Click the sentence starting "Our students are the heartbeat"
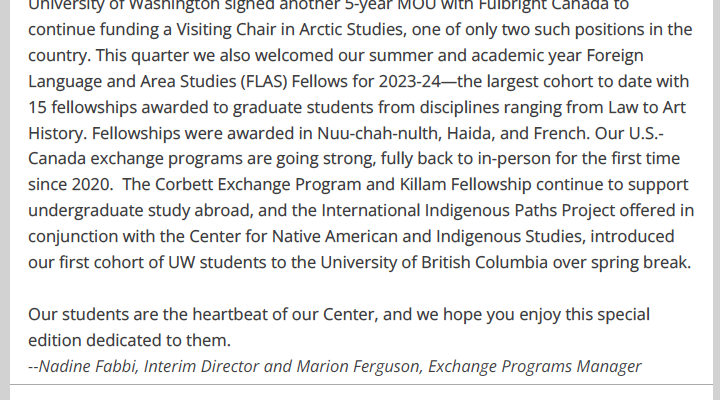Image resolution: width=720 pixels, height=400 pixels. [x=339, y=315]
